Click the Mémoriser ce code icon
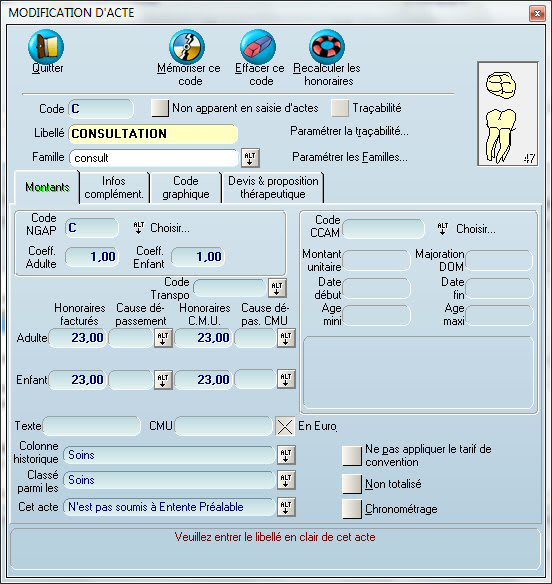The width and height of the screenshot is (552, 584). [187, 47]
